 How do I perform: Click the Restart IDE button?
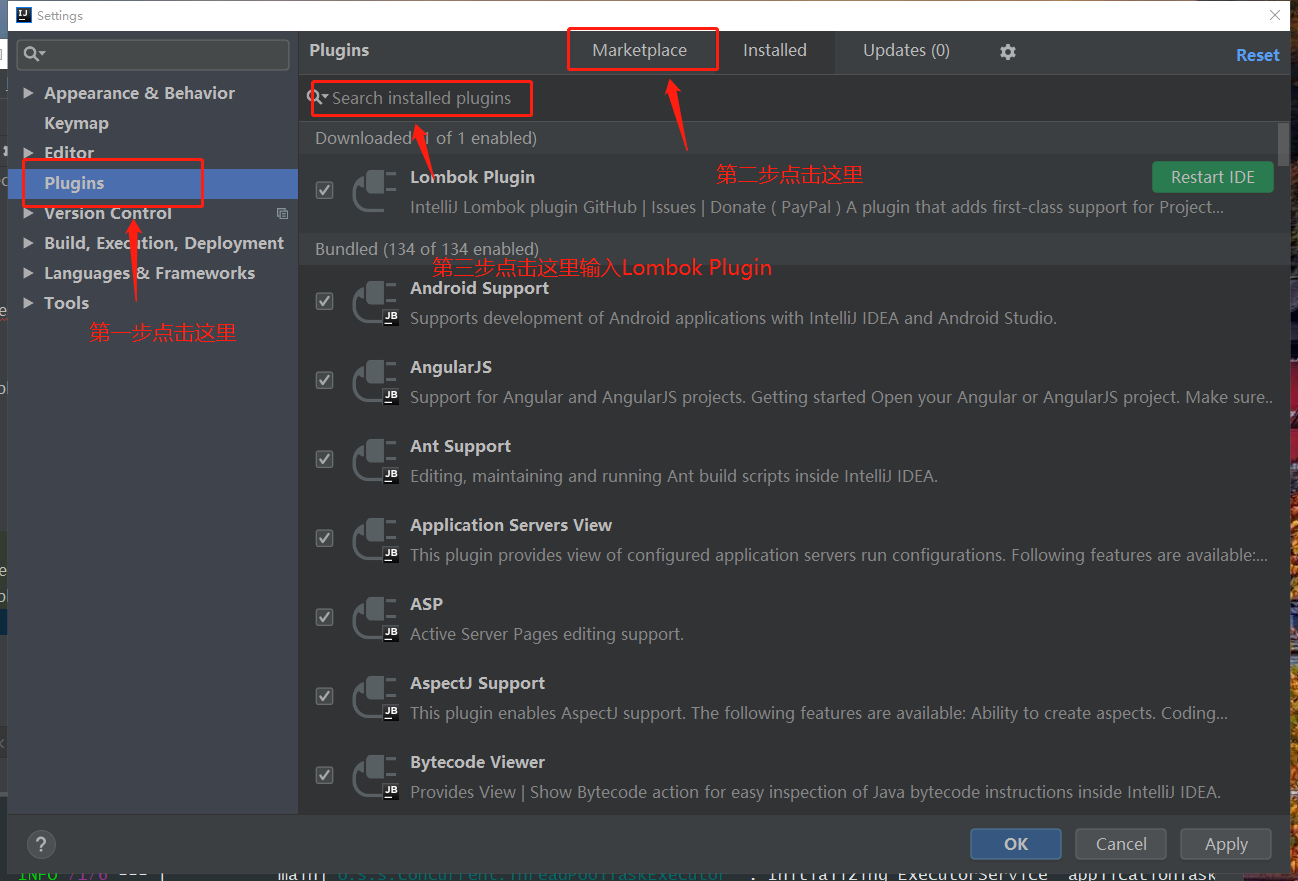1212,177
